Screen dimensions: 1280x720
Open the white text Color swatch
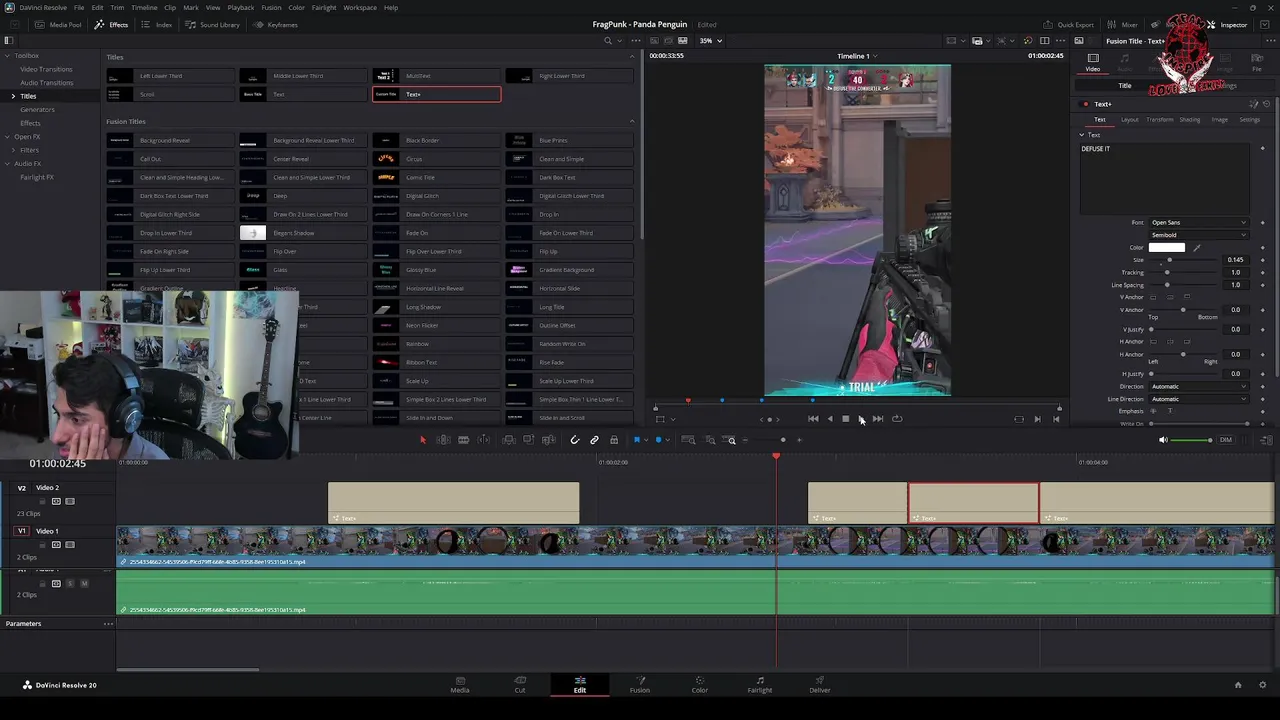pyautogui.click(x=1166, y=248)
